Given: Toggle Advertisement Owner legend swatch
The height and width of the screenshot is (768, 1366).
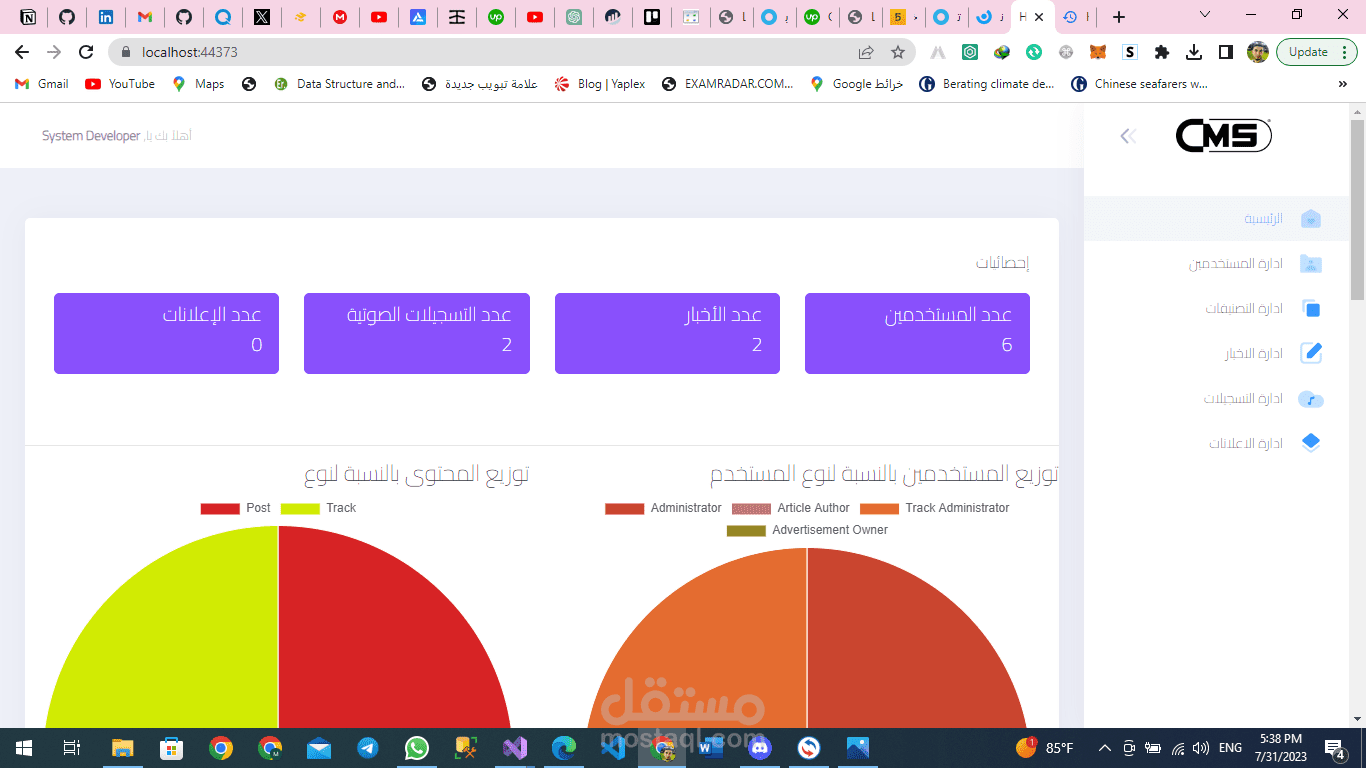Looking at the screenshot, I should (746, 530).
